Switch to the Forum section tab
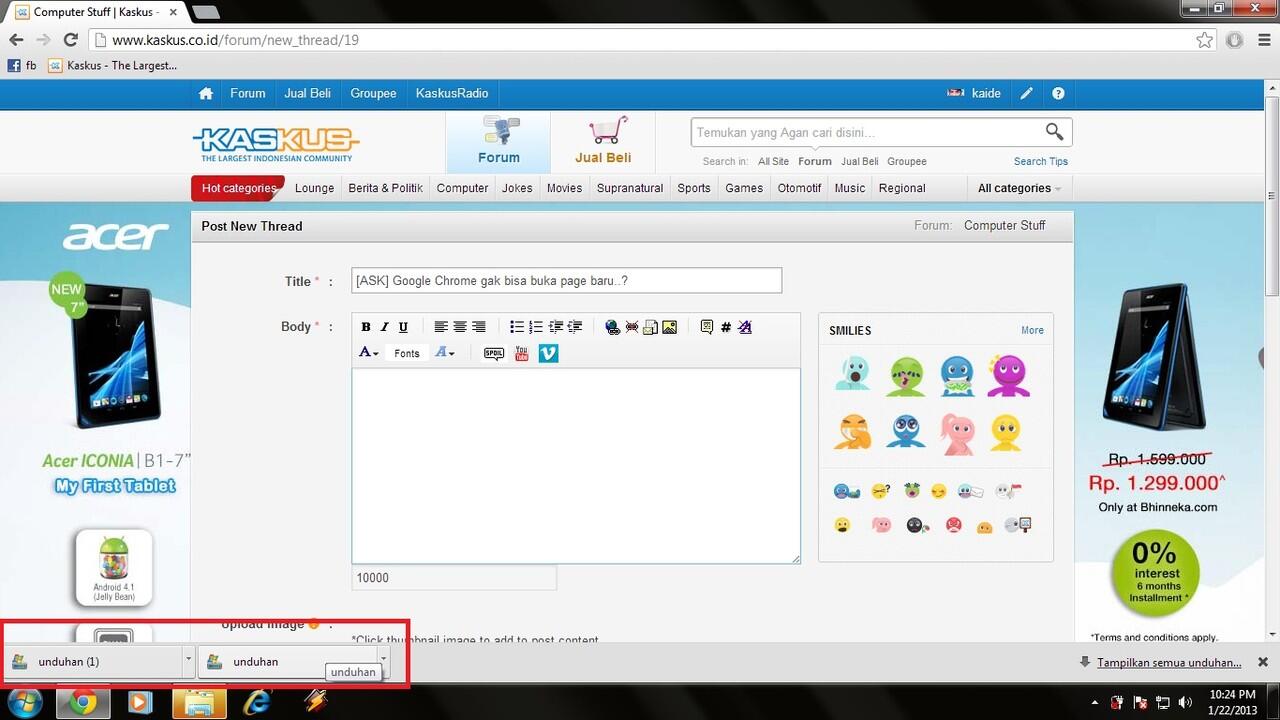Screen dimensions: 1280x720 pos(498,142)
